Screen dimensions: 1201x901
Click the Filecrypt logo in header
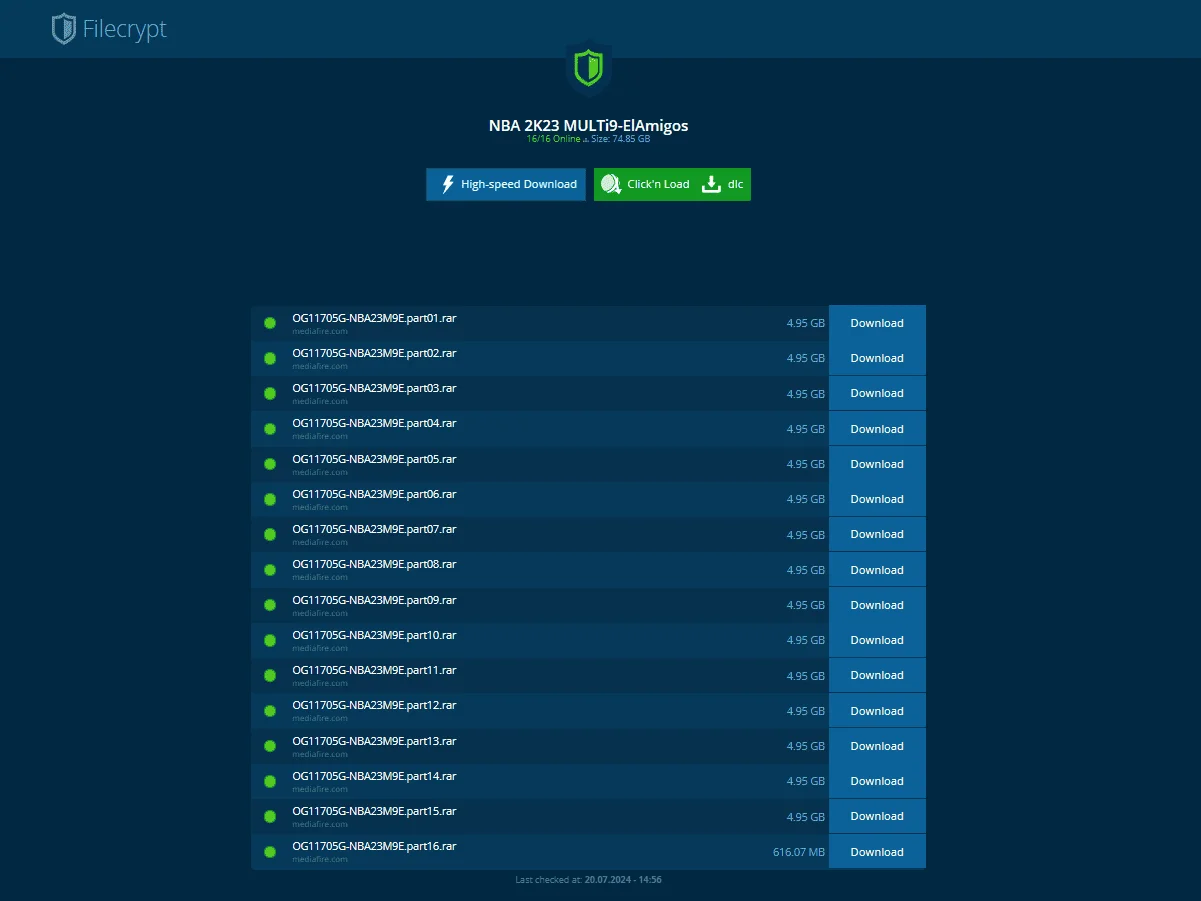109,29
